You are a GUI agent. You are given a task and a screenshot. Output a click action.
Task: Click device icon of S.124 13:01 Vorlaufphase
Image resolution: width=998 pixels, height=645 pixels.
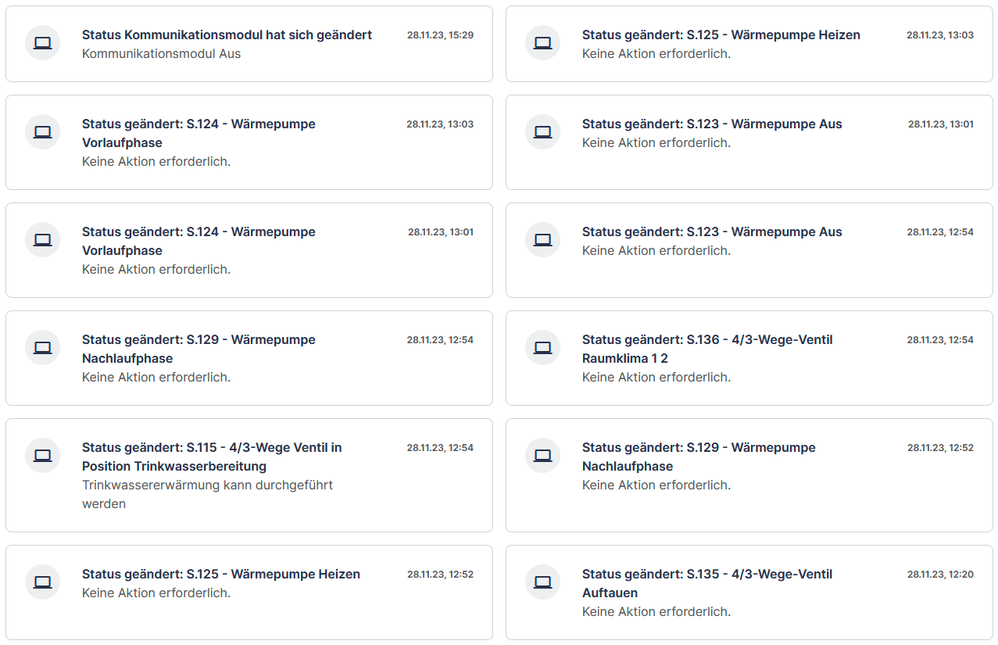click(42, 240)
